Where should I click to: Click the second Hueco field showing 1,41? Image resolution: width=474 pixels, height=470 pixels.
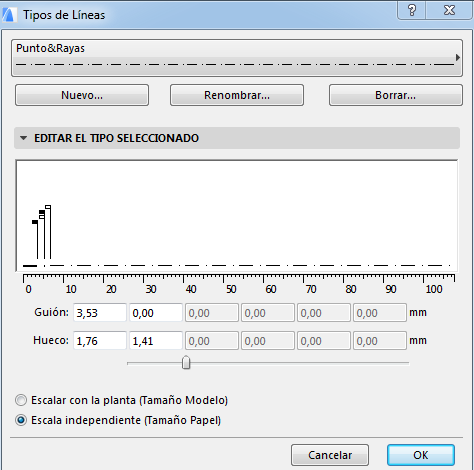click(x=156, y=340)
